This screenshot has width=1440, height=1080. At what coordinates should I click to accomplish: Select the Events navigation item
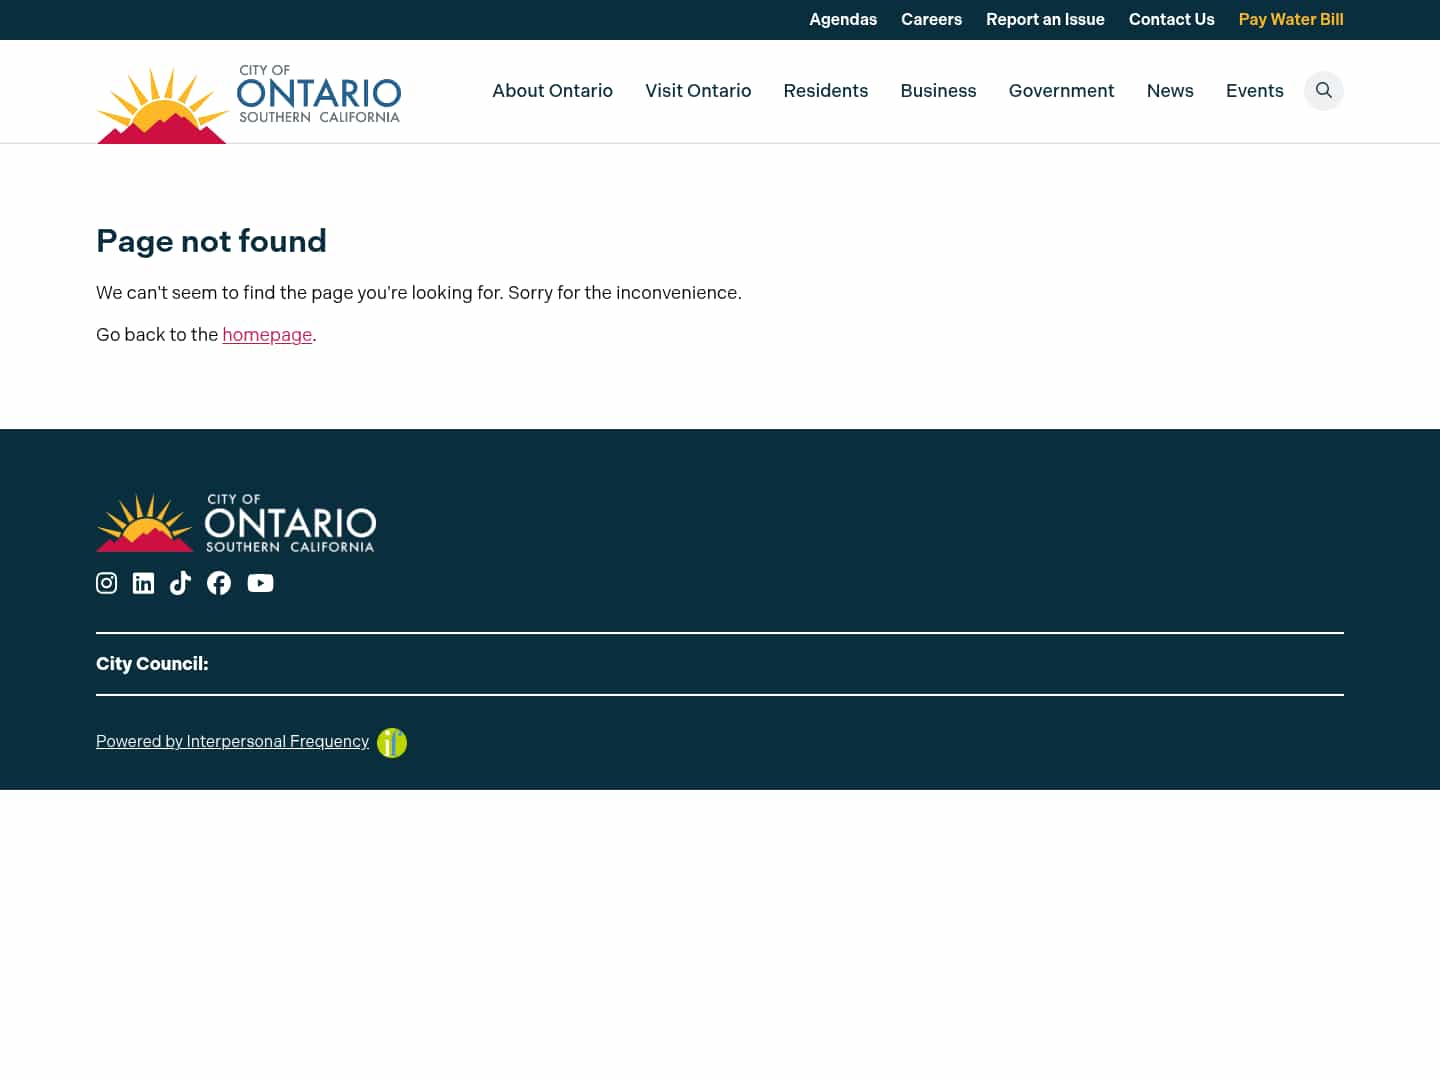coord(1254,91)
